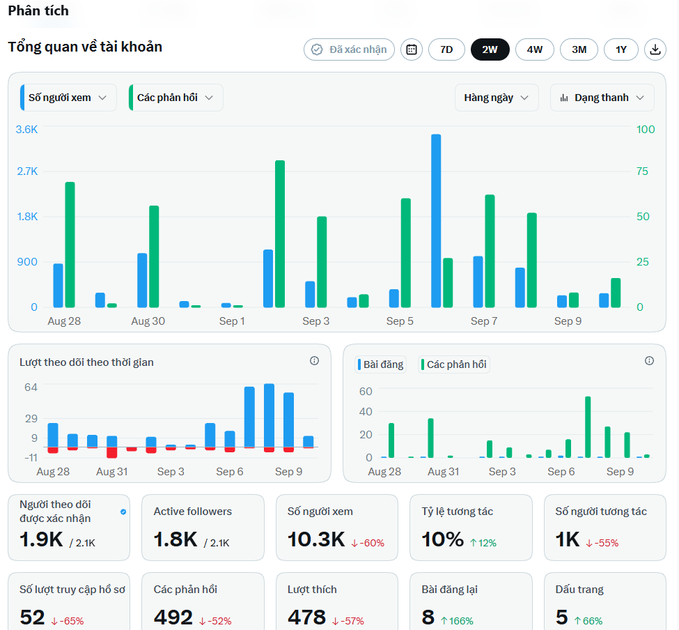Select the 4W time range
The width and height of the screenshot is (679, 630).
click(535, 50)
